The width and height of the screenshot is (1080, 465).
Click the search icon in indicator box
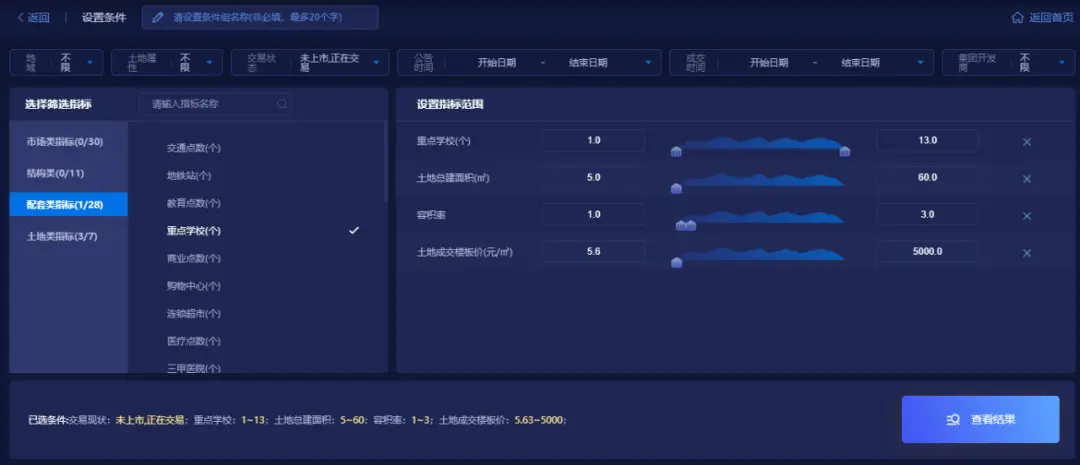pyautogui.click(x=282, y=104)
